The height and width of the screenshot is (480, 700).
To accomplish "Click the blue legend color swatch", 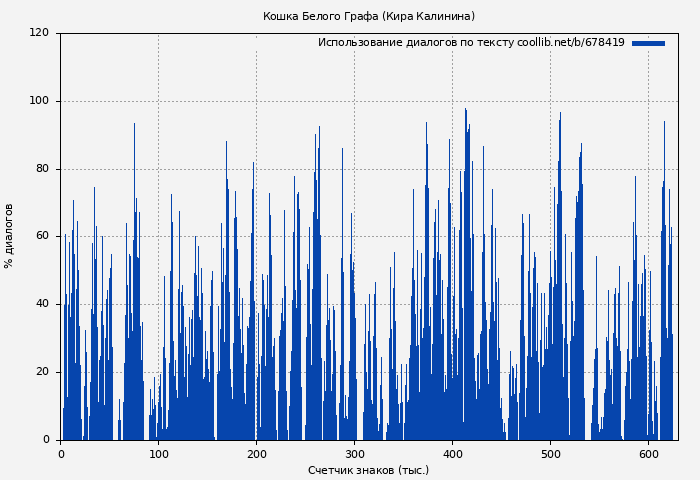I will click(x=648, y=43).
